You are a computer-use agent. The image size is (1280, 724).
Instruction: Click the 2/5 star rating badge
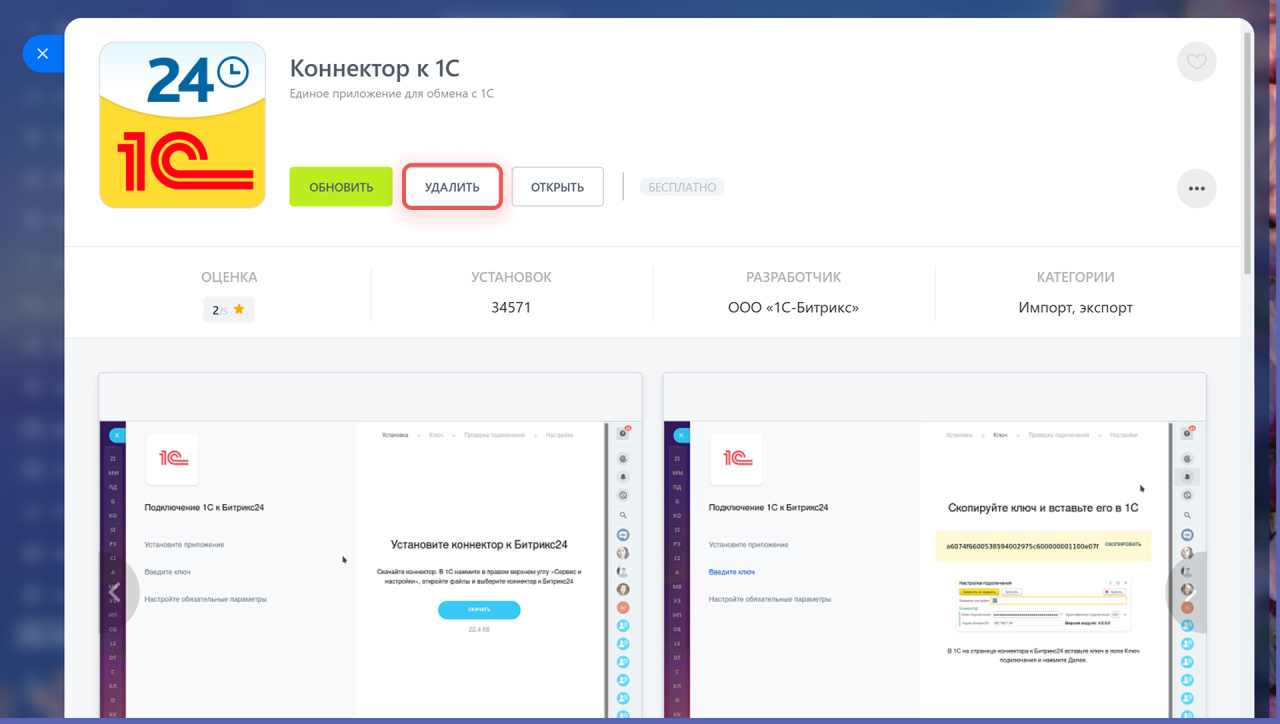pyautogui.click(x=229, y=310)
